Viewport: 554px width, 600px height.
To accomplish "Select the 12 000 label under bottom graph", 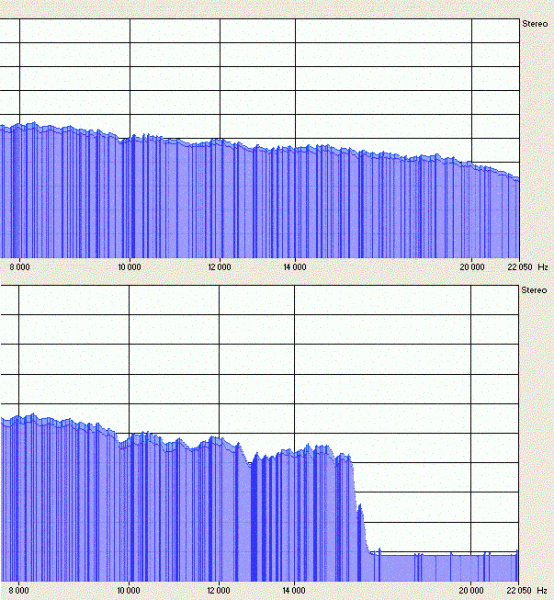I will [219, 590].
